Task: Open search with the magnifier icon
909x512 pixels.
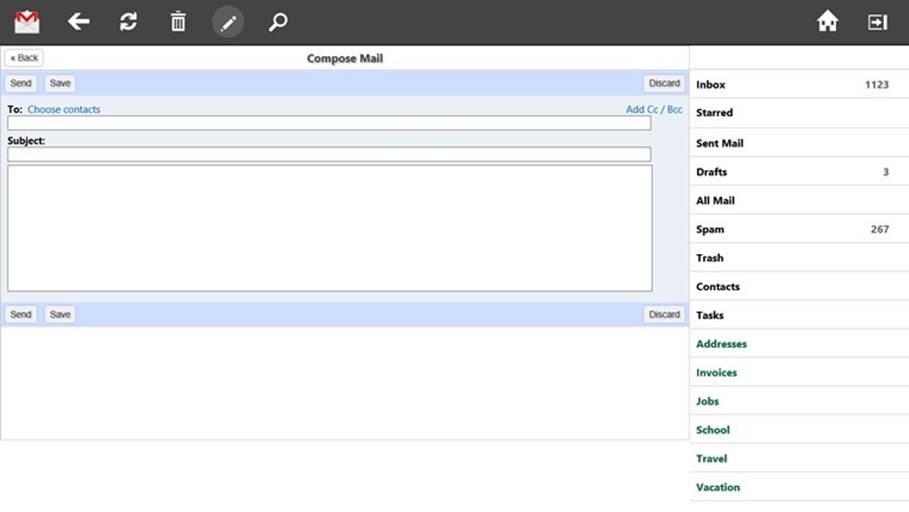Action: click(x=278, y=22)
